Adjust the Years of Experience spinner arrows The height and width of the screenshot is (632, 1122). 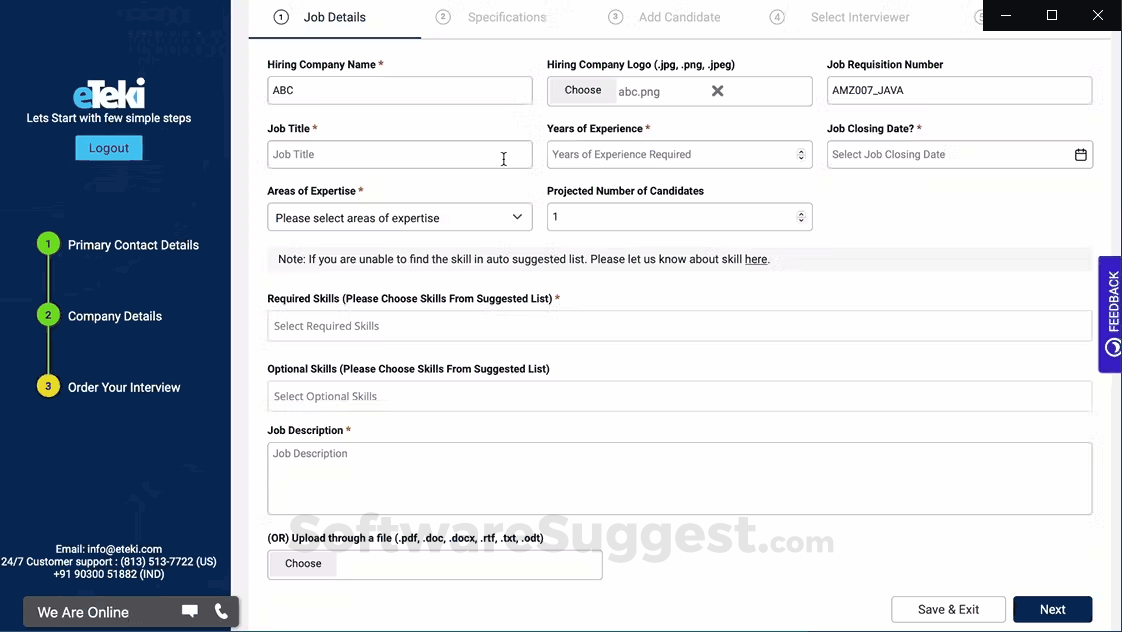click(801, 155)
